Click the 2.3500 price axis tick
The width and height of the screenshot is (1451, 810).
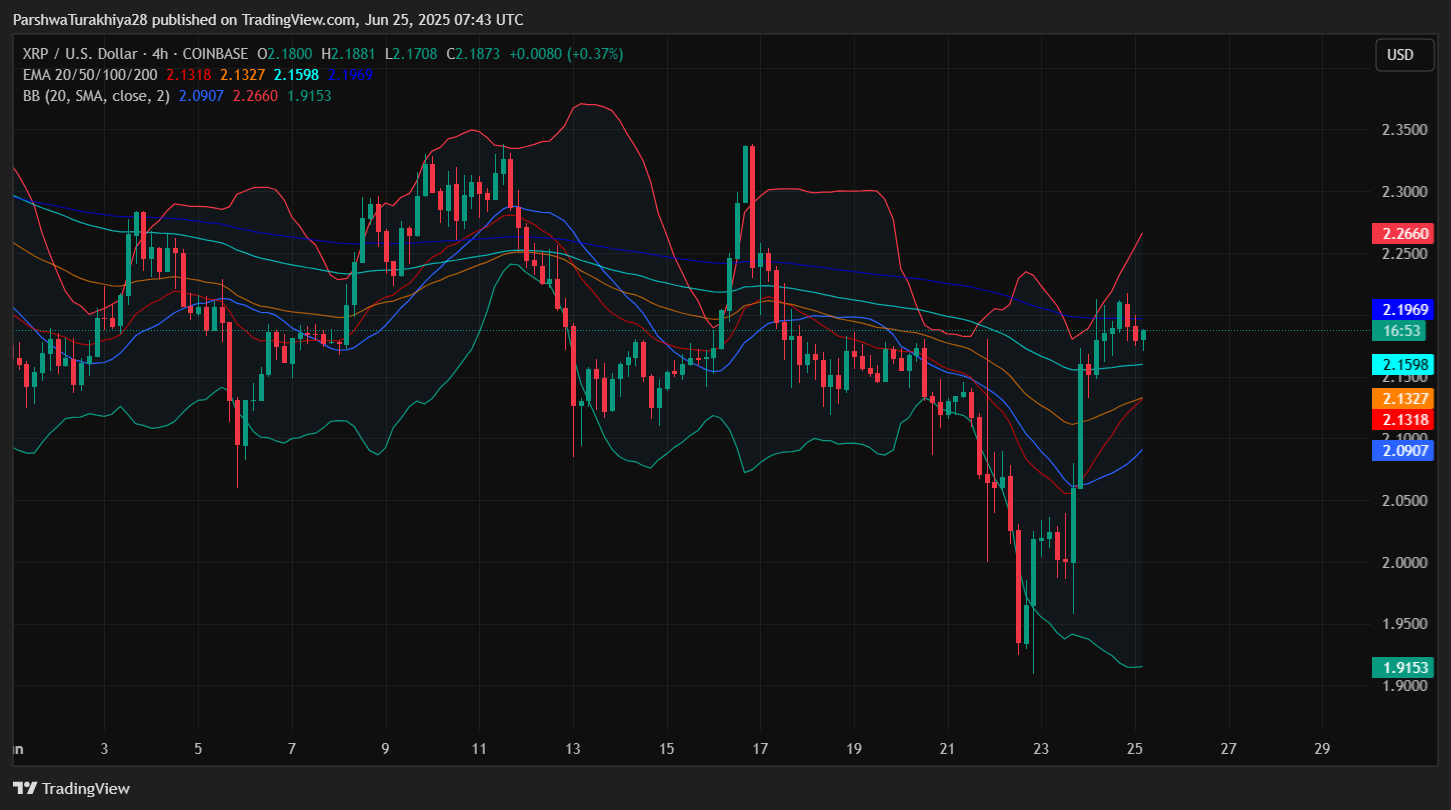click(1405, 130)
